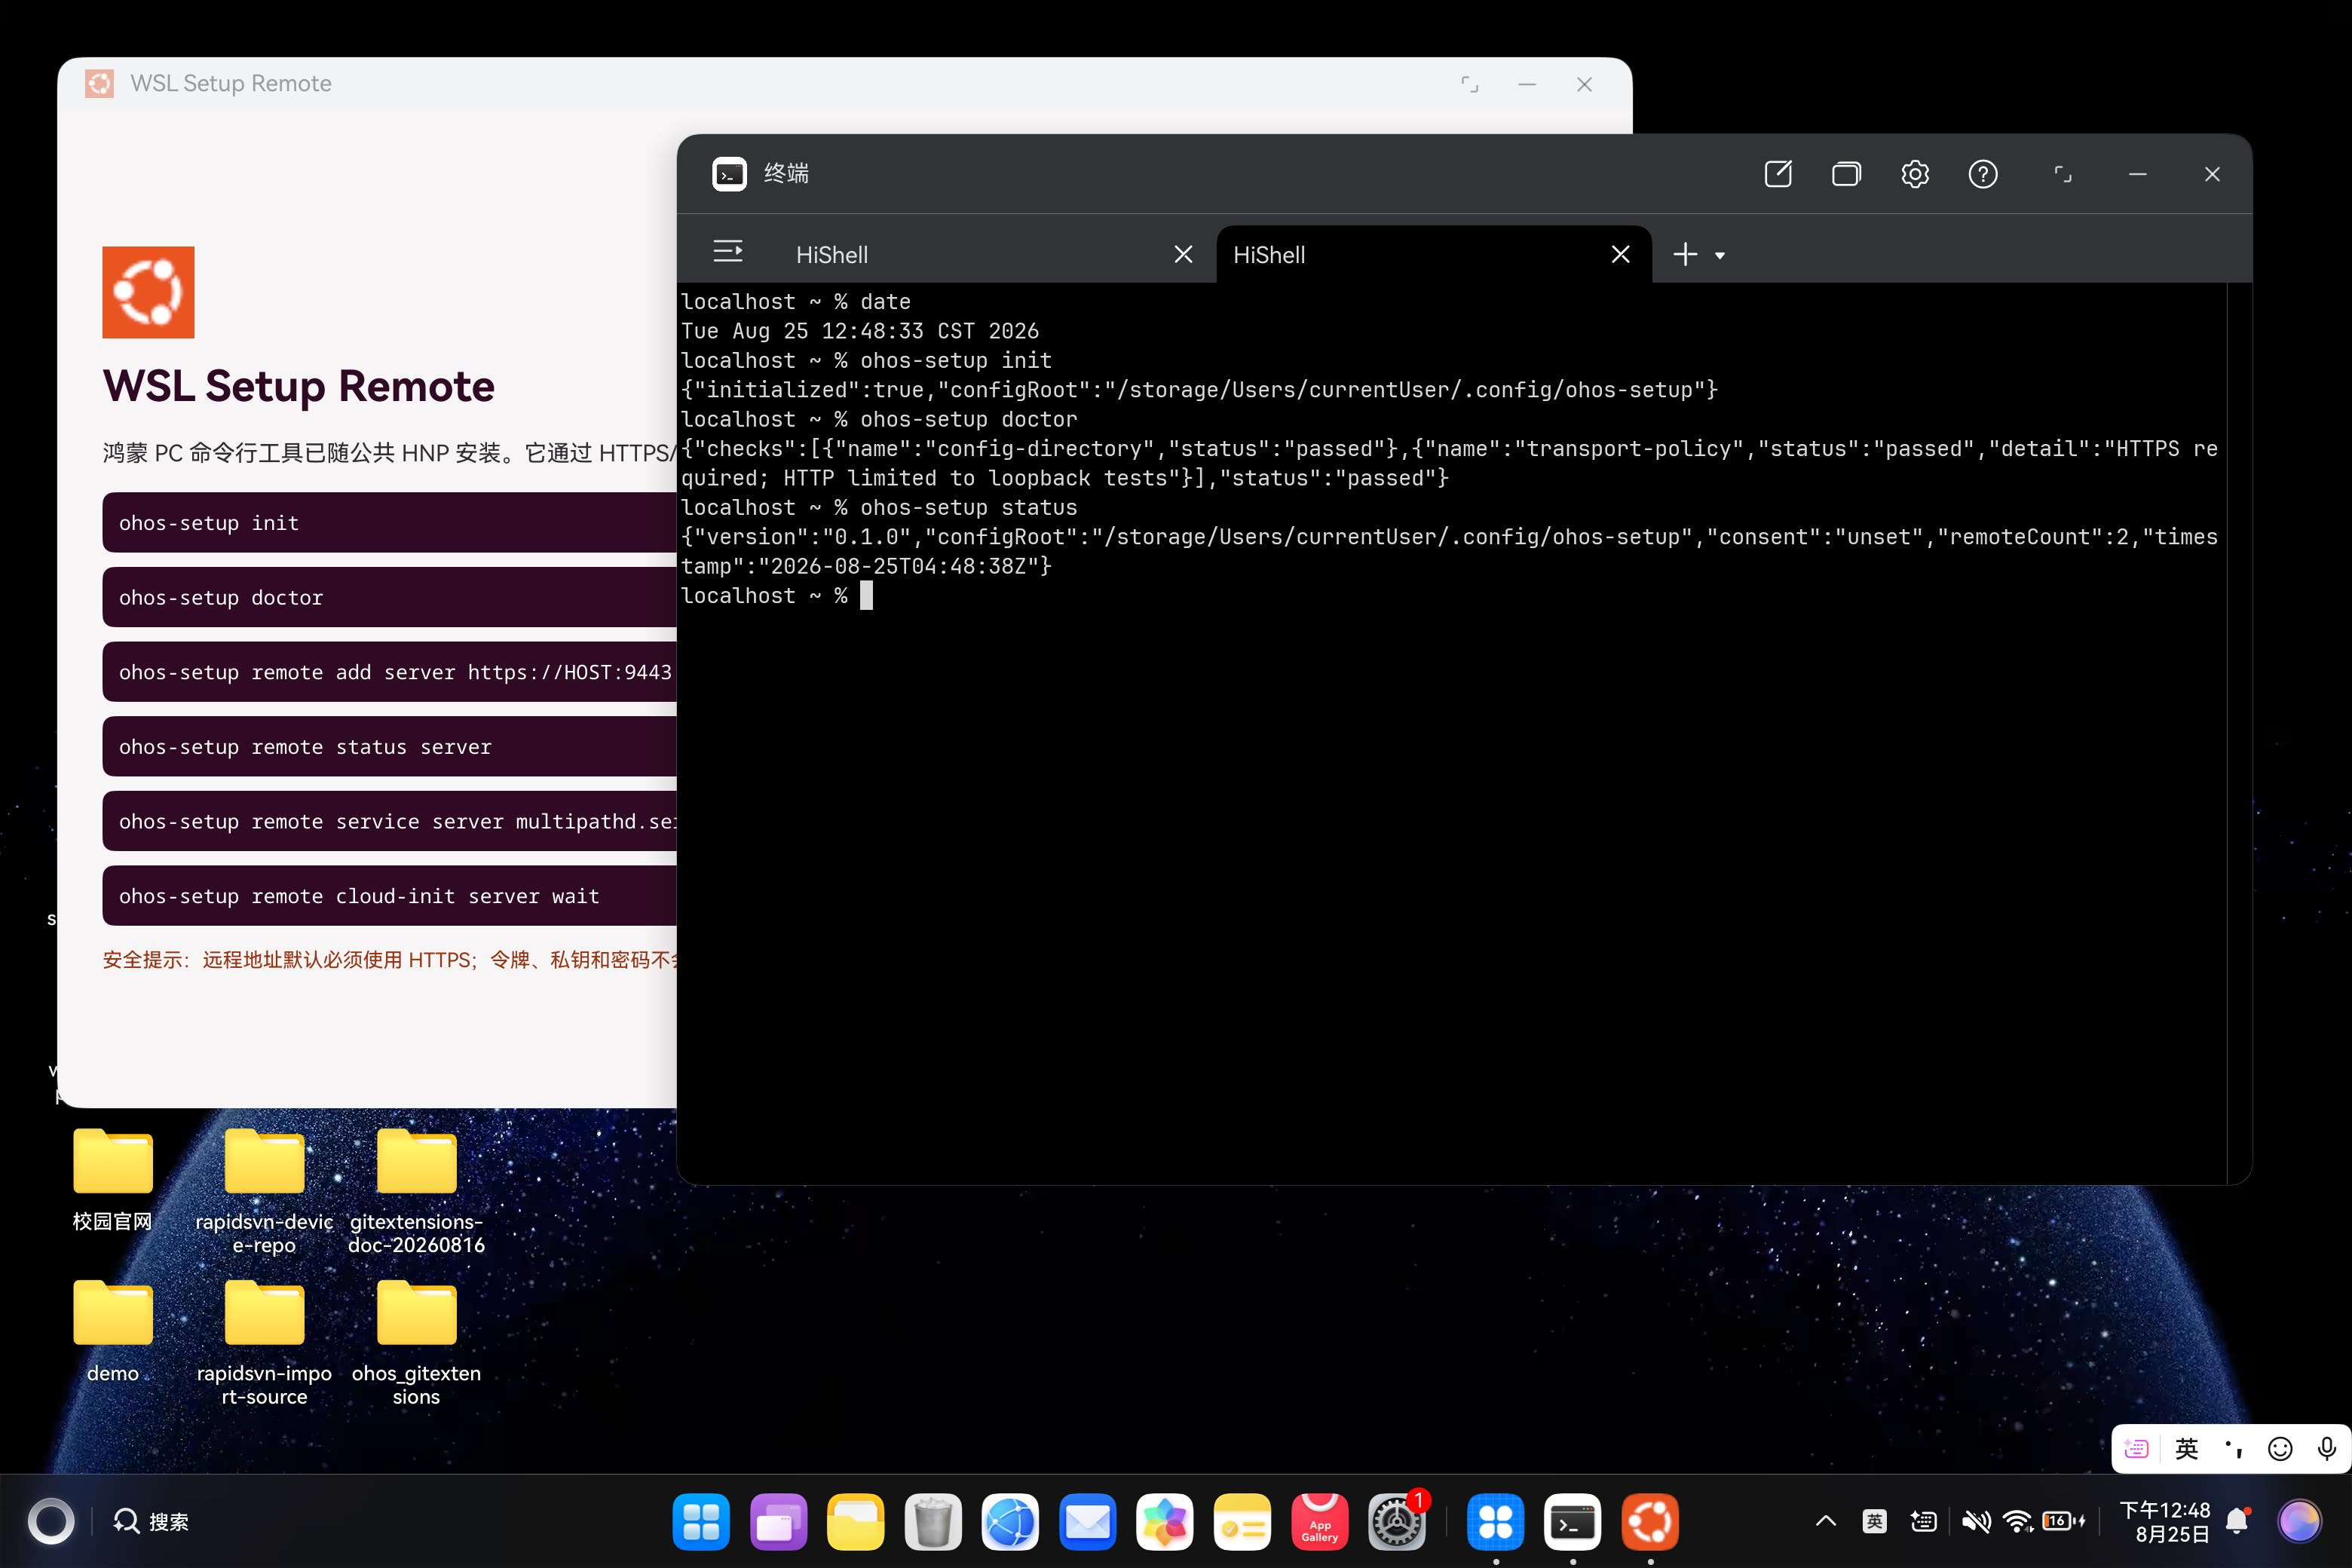Viewport: 2352px width, 1568px height.
Task: Open the blue app launcher grid in the dock
Action: pos(701,1522)
